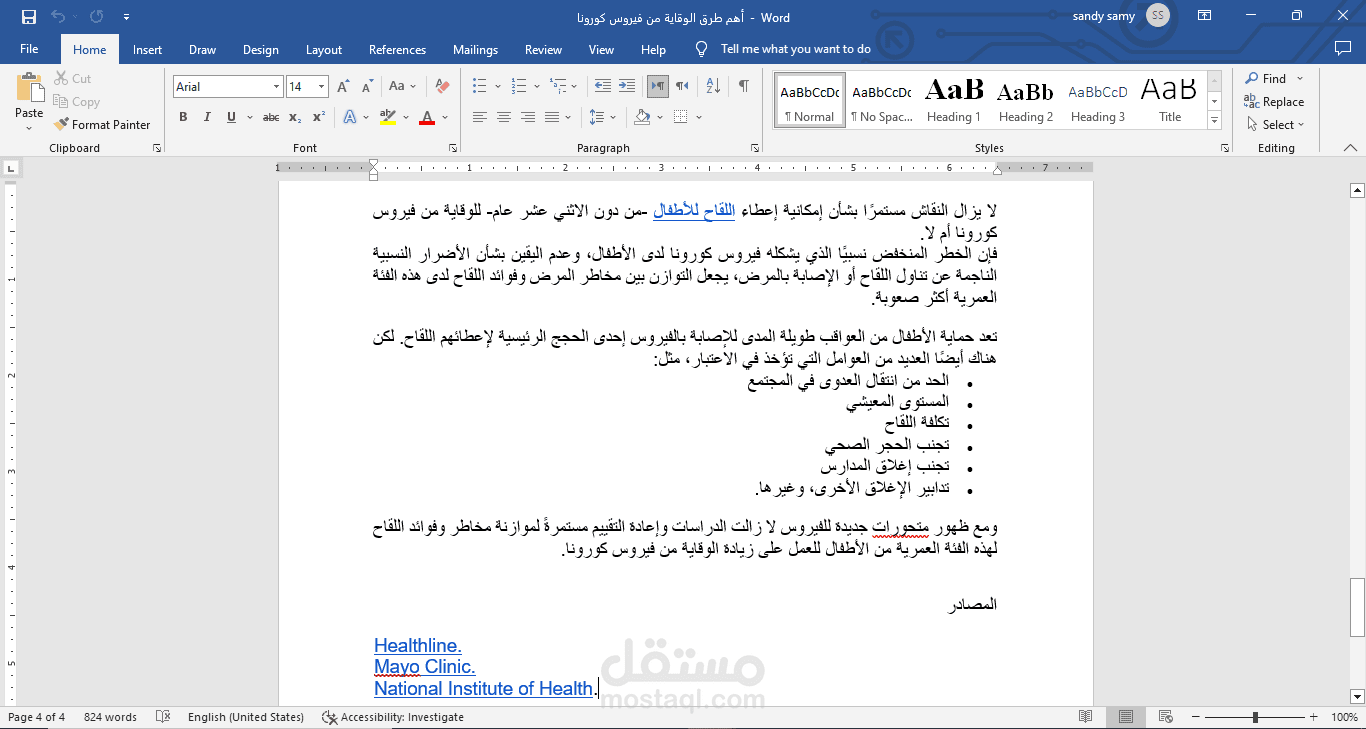The height and width of the screenshot is (729, 1366).
Task: Go to the References tab
Action: coord(397,49)
